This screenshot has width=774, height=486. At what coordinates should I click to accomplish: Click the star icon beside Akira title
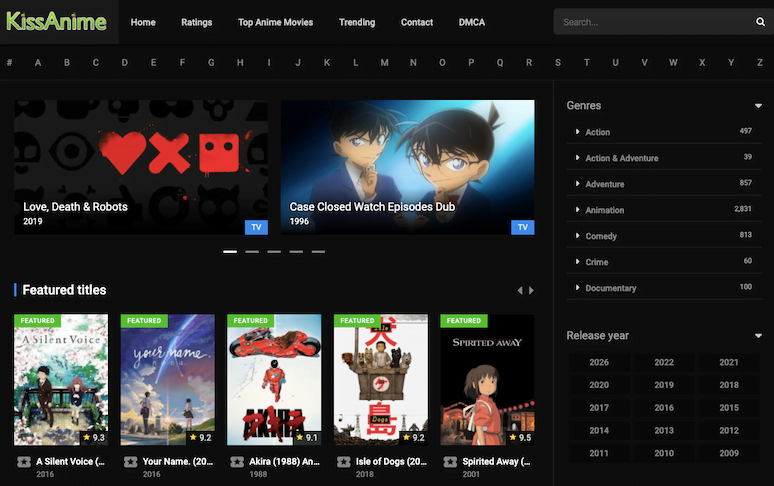click(x=237, y=462)
